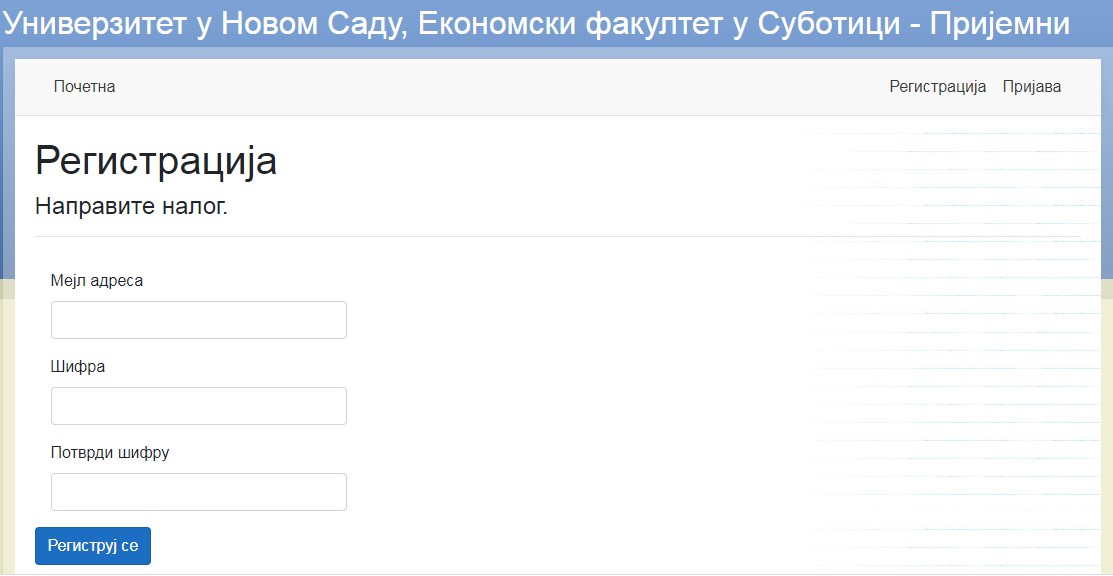
Task: Click the Направите налог subtitle
Action: [131, 207]
